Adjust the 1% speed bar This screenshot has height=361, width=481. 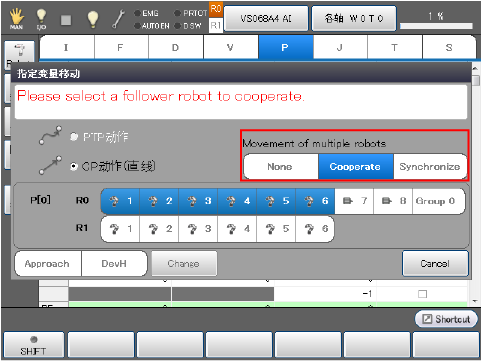[x=436, y=26]
